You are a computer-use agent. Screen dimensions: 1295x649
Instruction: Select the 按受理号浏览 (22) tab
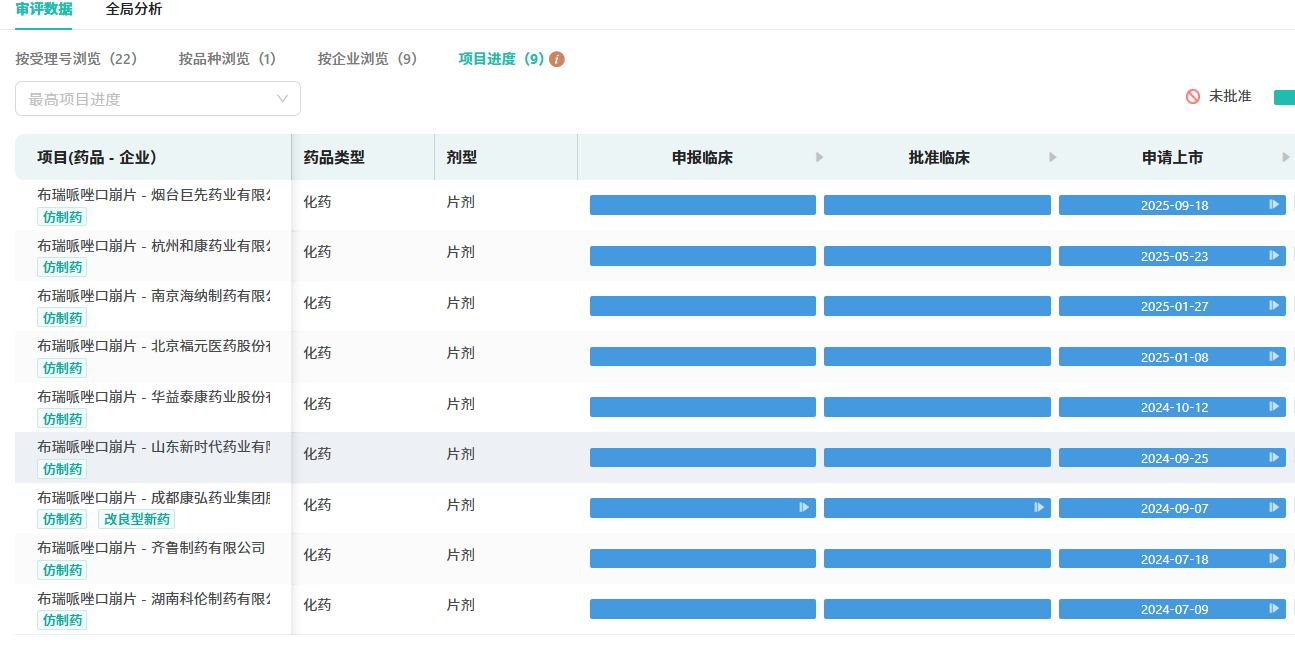tap(76, 59)
